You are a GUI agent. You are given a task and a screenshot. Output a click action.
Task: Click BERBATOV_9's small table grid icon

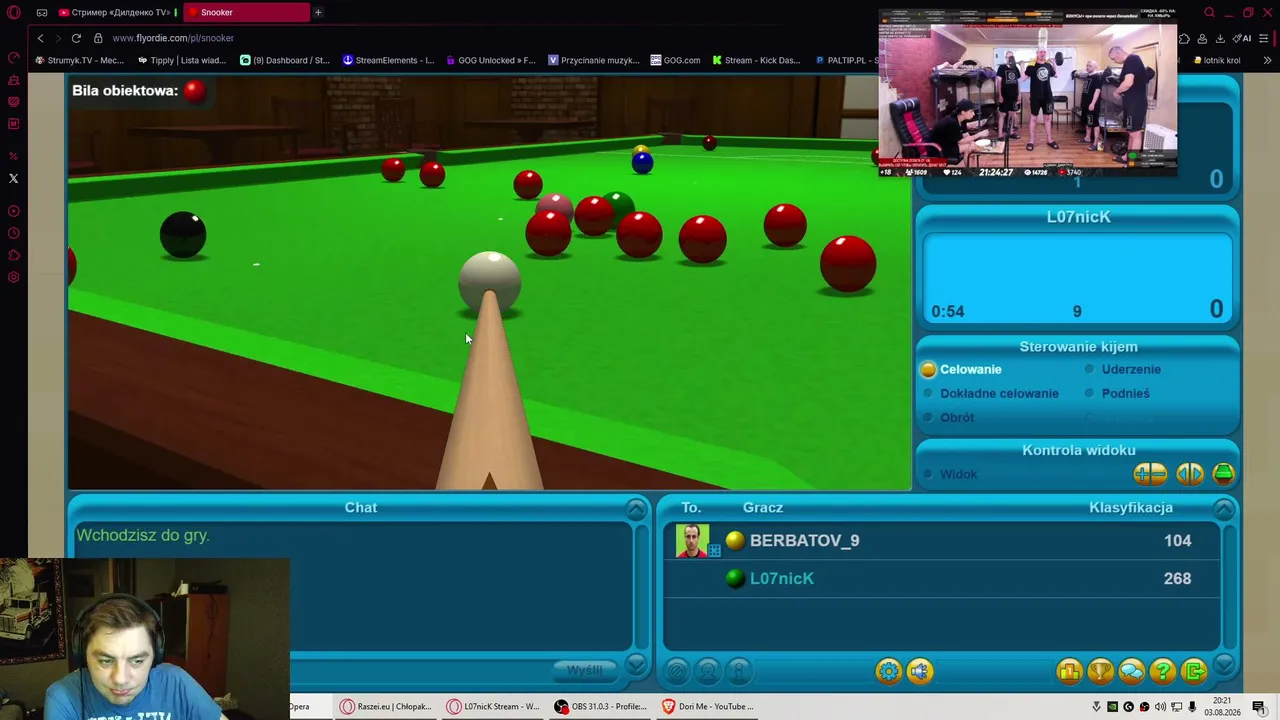coord(714,550)
